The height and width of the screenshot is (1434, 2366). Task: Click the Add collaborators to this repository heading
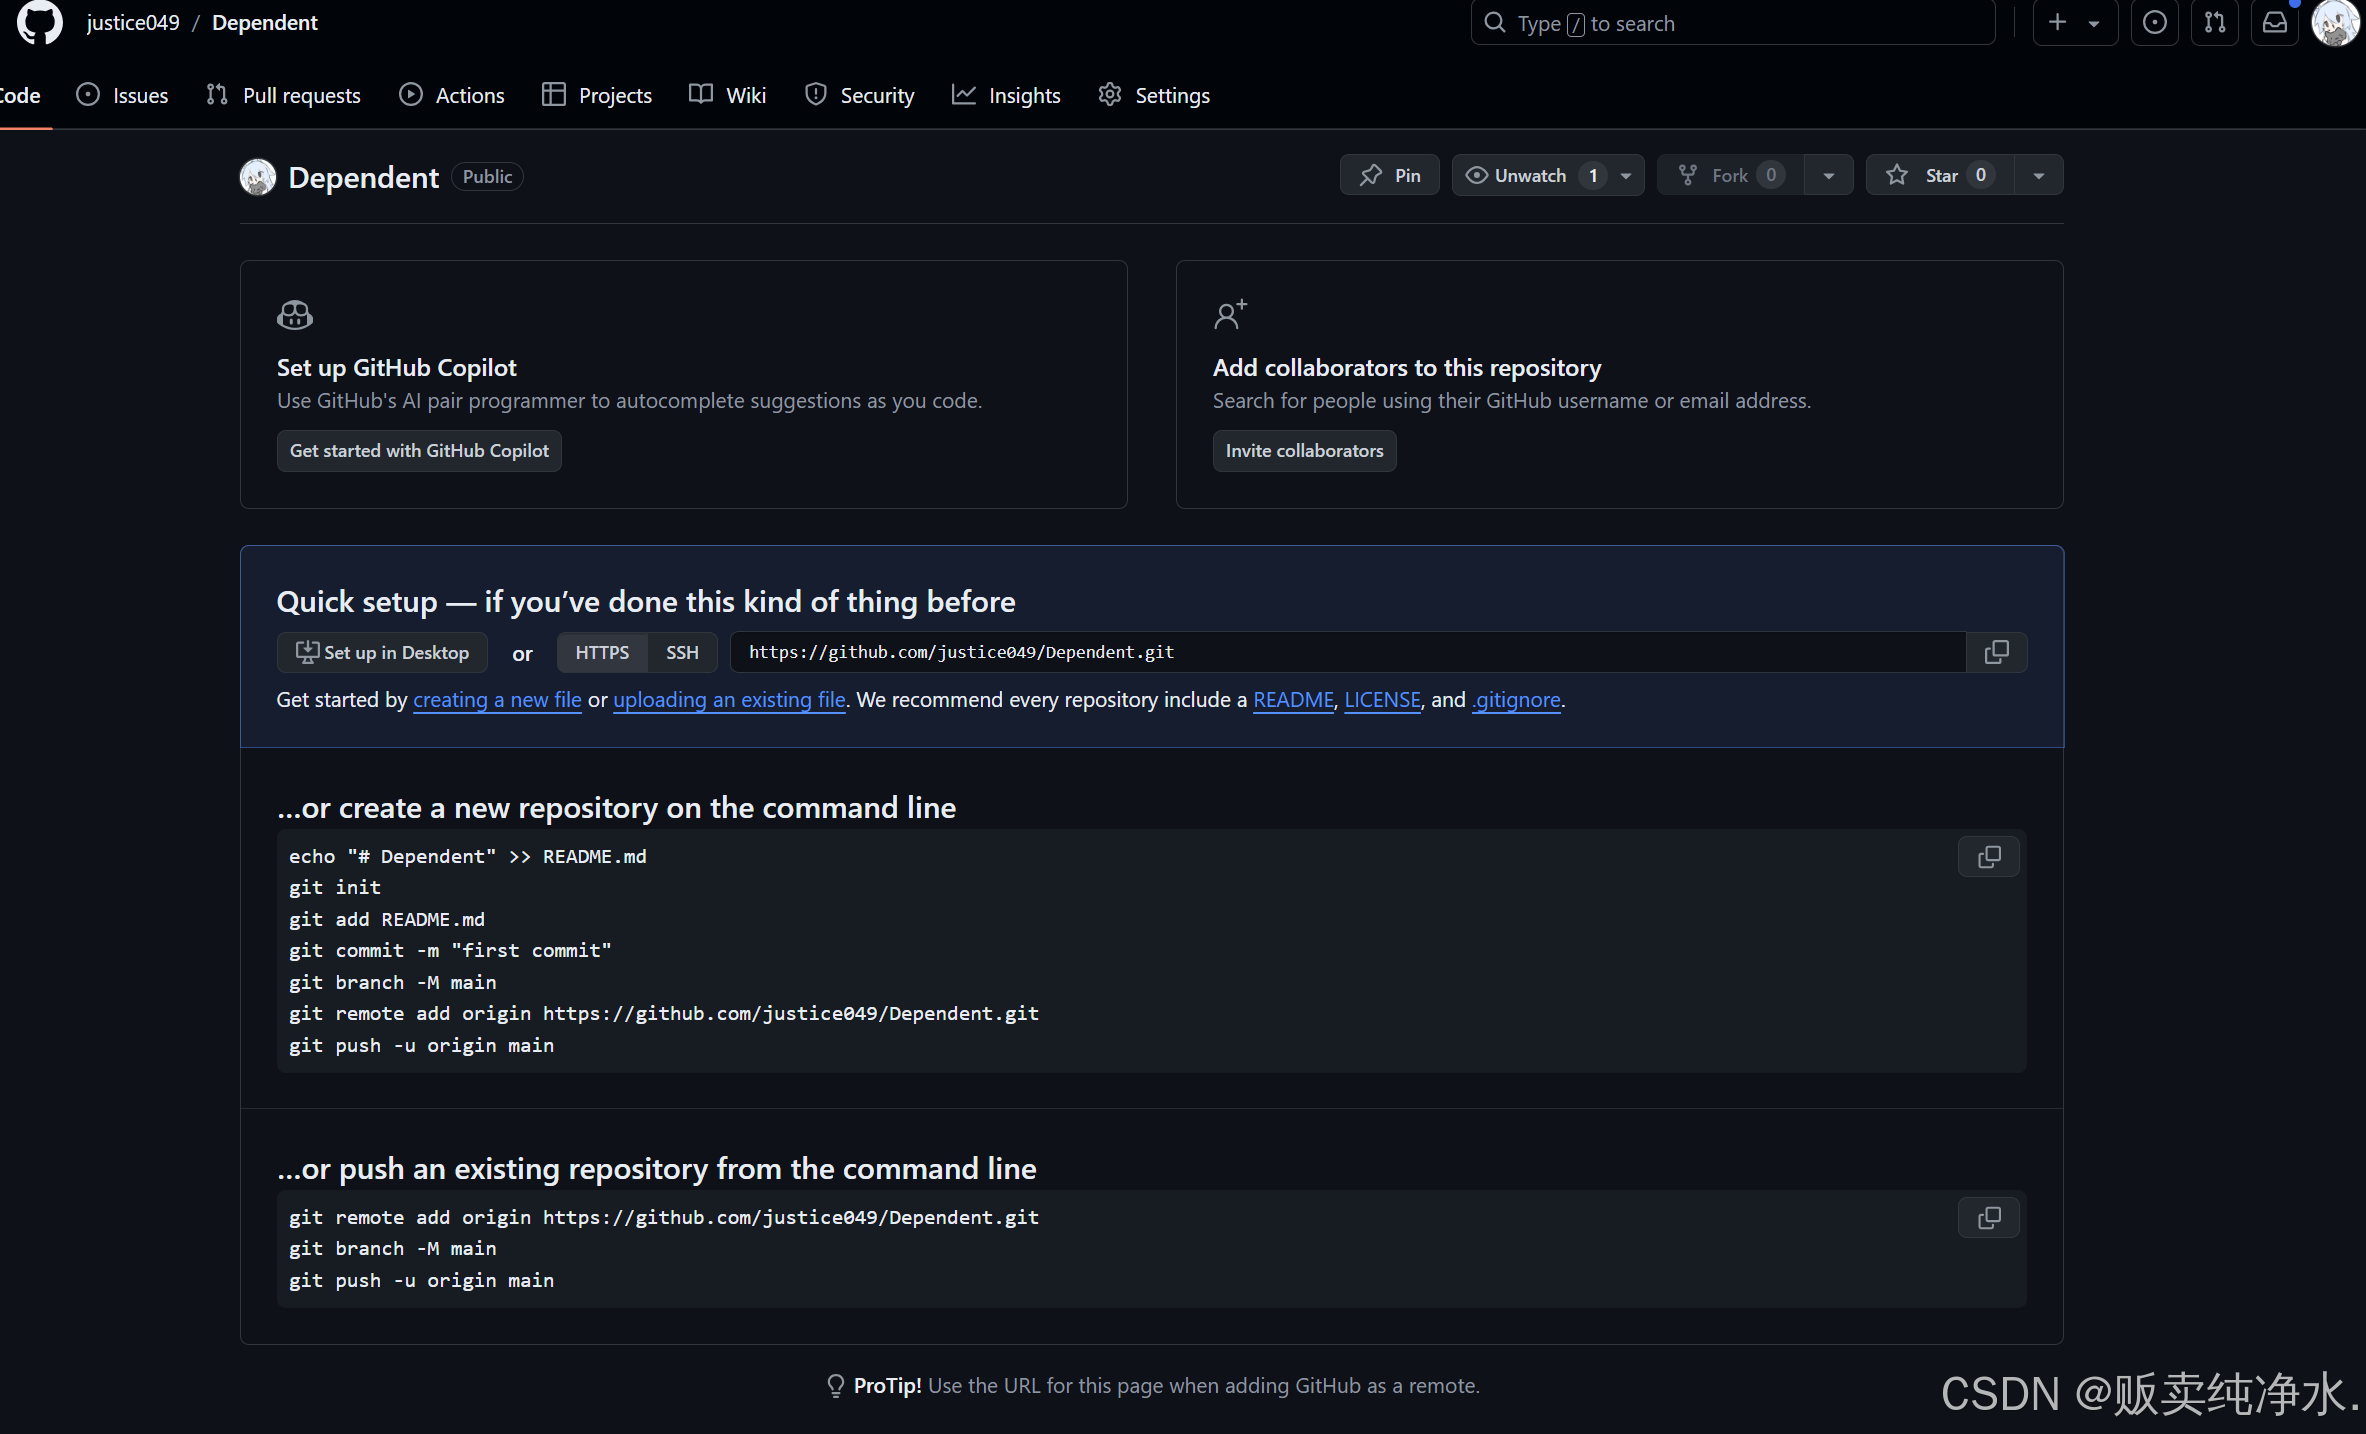click(1407, 368)
